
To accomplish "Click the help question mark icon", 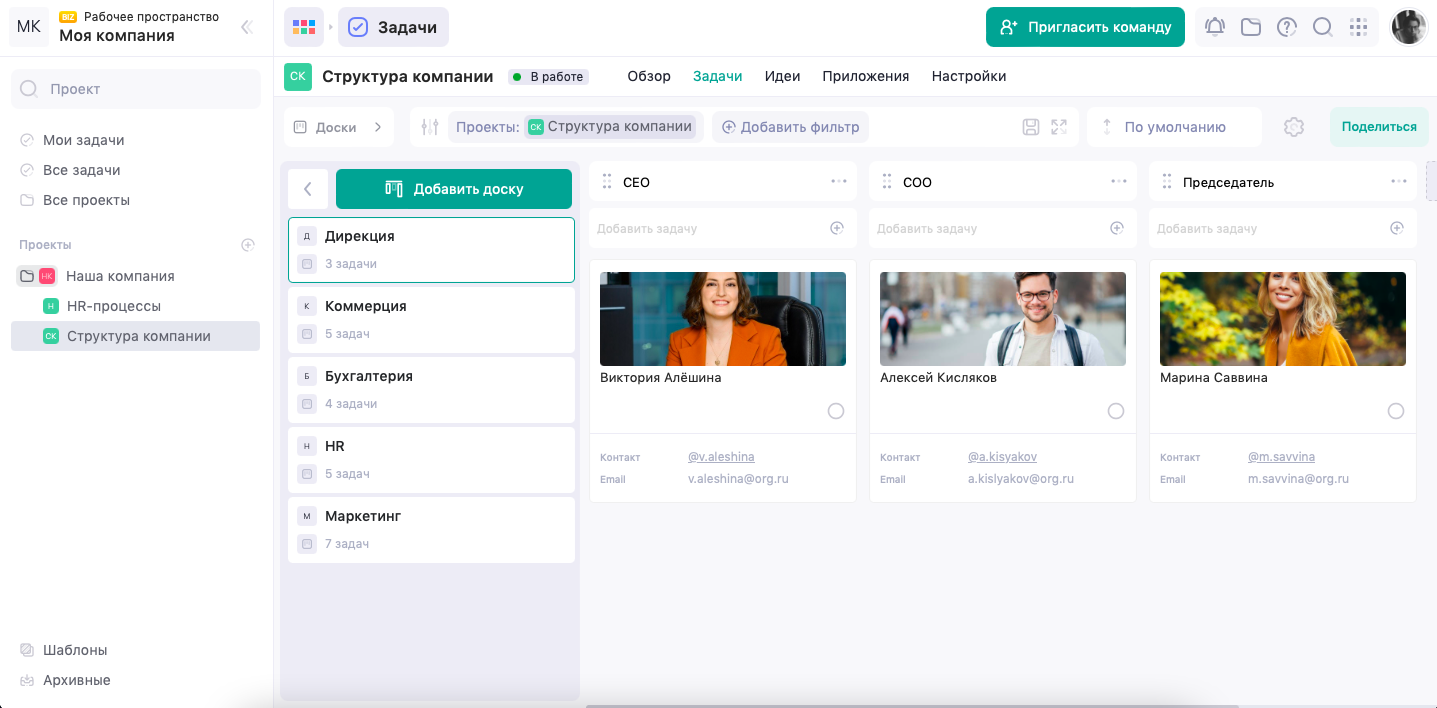I will 1287,27.
